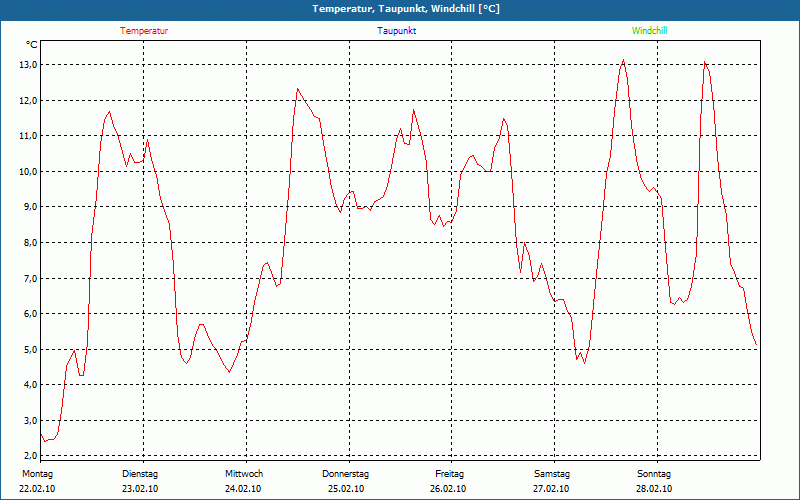800x500 pixels.
Task: Click the red Temperatur legend label
Action: click(x=144, y=31)
